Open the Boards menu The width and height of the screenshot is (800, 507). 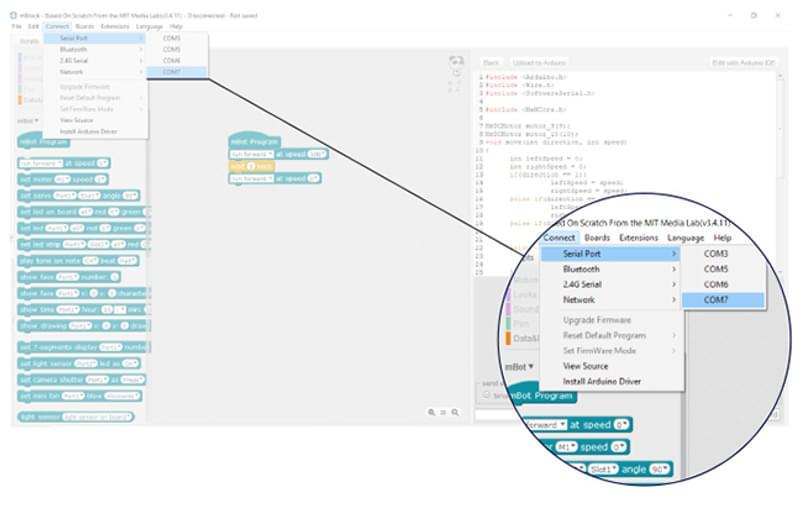tap(85, 27)
